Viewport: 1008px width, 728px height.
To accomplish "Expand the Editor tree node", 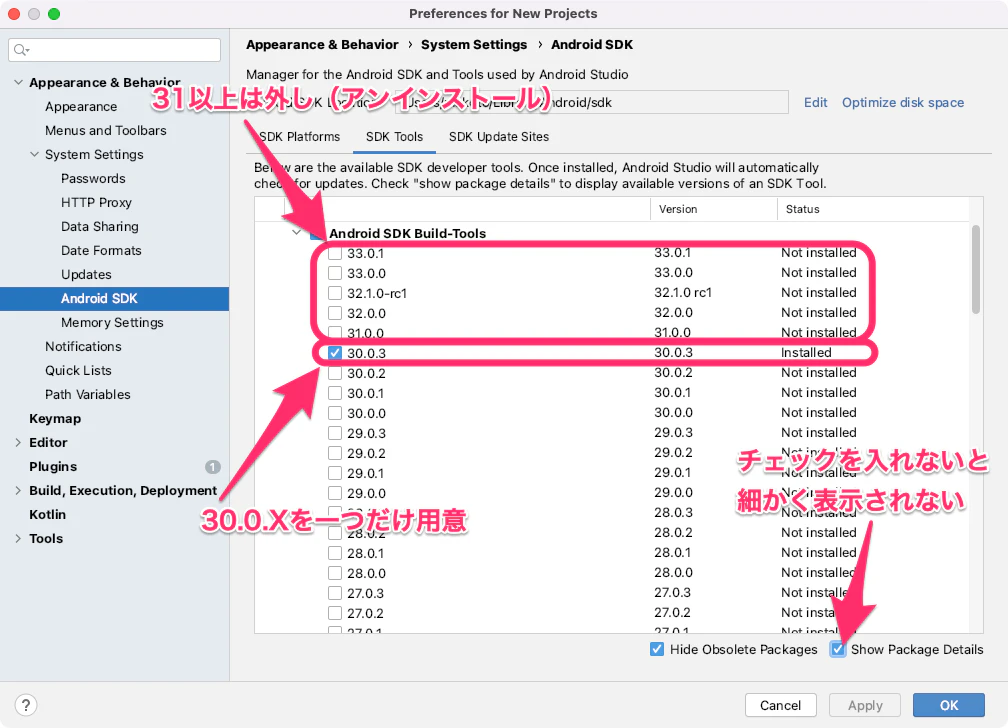I will point(18,442).
